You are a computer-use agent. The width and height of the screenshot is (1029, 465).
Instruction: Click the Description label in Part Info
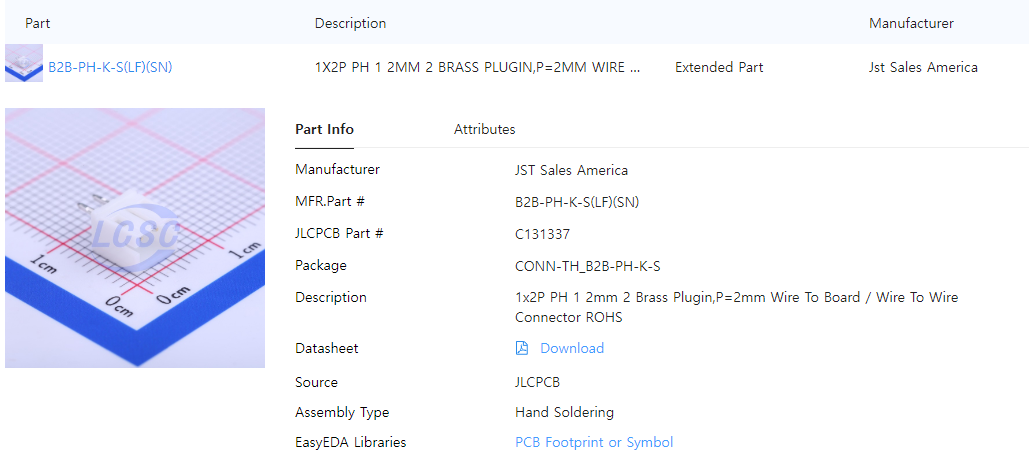(331, 298)
